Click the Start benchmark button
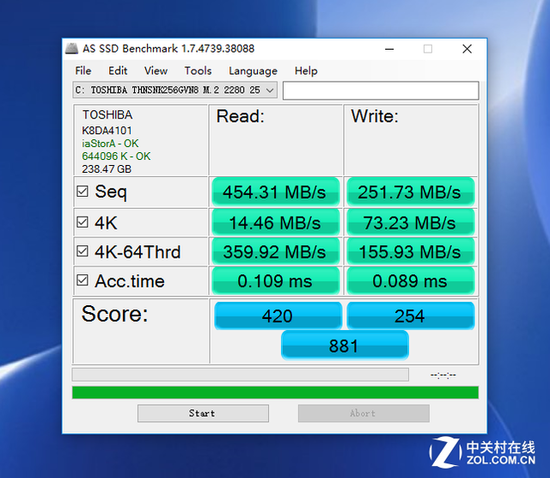 coord(203,413)
